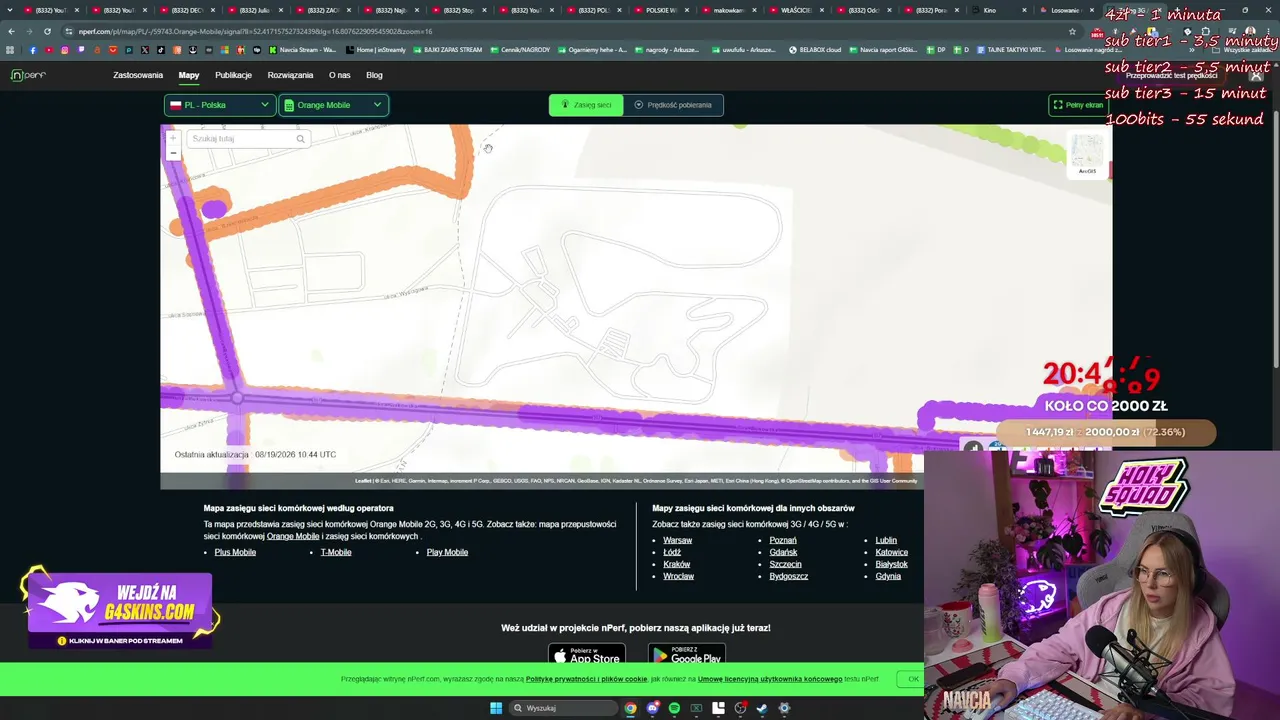
Task: Download from the App Store badge
Action: [x=587, y=656]
